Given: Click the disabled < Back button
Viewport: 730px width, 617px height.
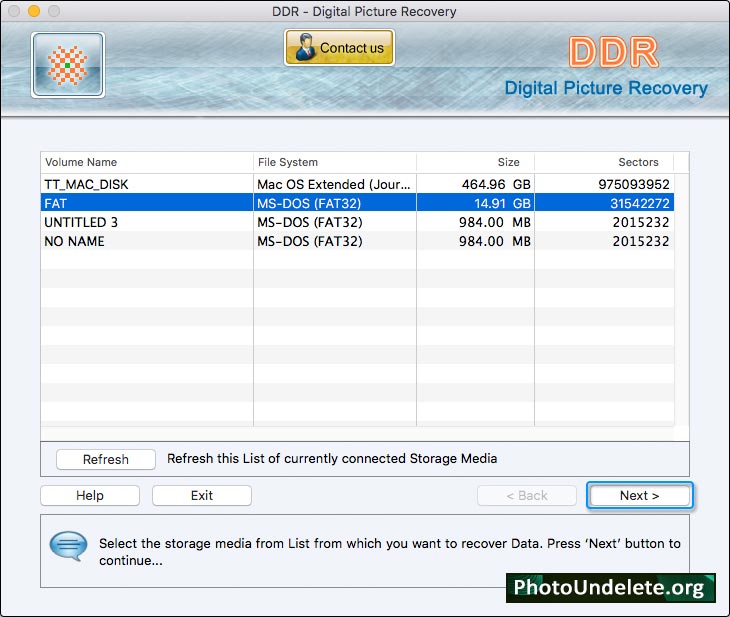Looking at the screenshot, I should (527, 495).
